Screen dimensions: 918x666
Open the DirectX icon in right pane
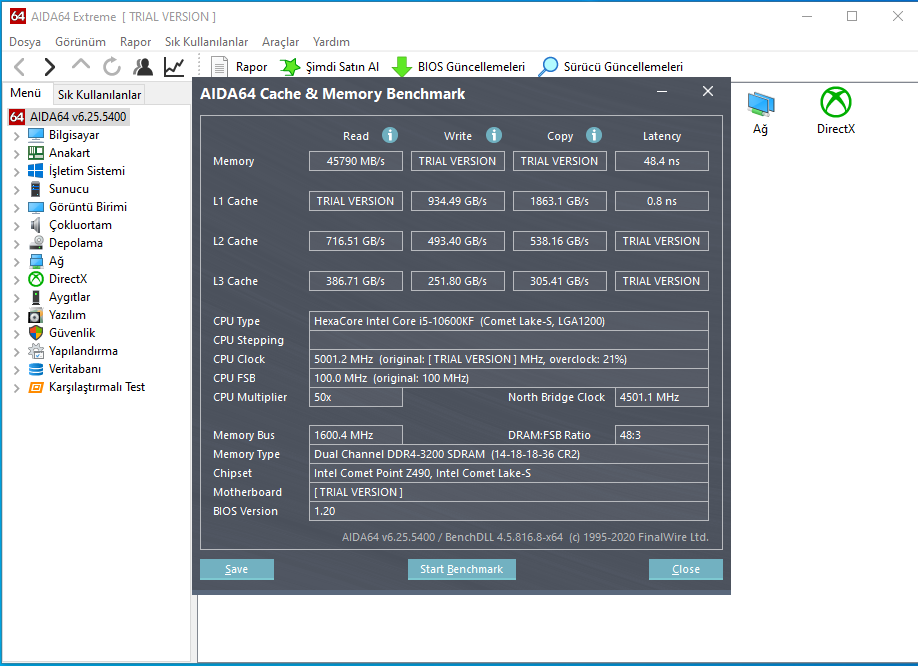836,102
